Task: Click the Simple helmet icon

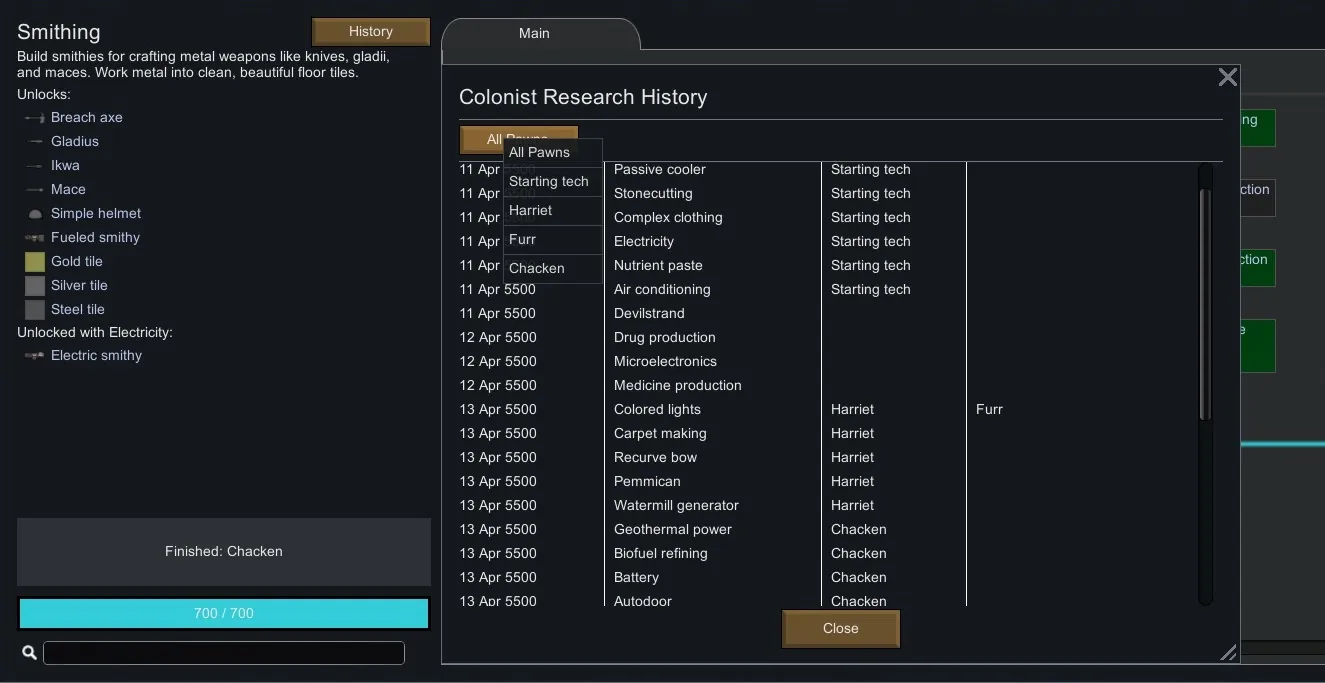Action: [x=35, y=214]
